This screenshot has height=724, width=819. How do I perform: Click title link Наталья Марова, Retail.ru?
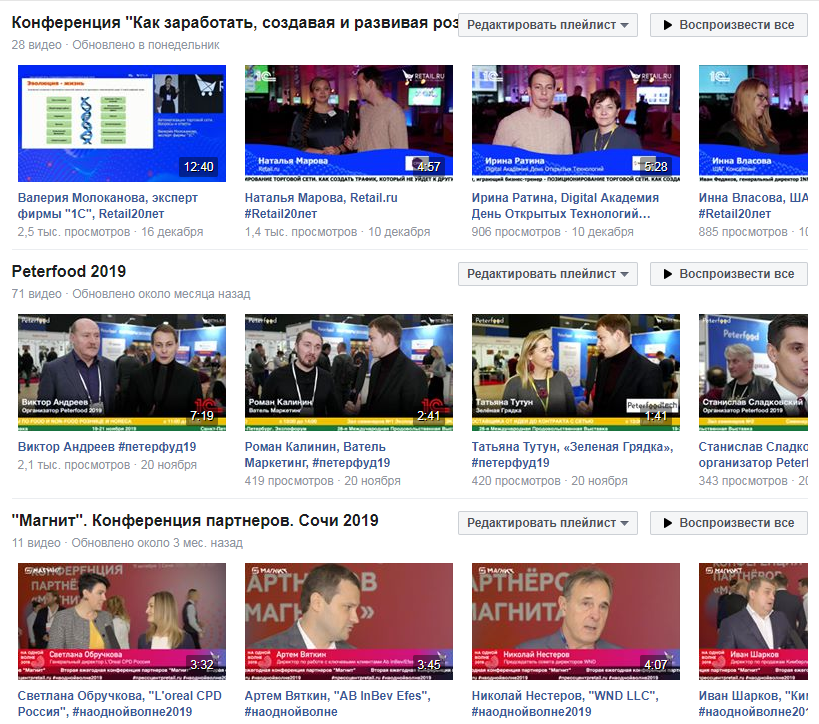[x=321, y=206]
